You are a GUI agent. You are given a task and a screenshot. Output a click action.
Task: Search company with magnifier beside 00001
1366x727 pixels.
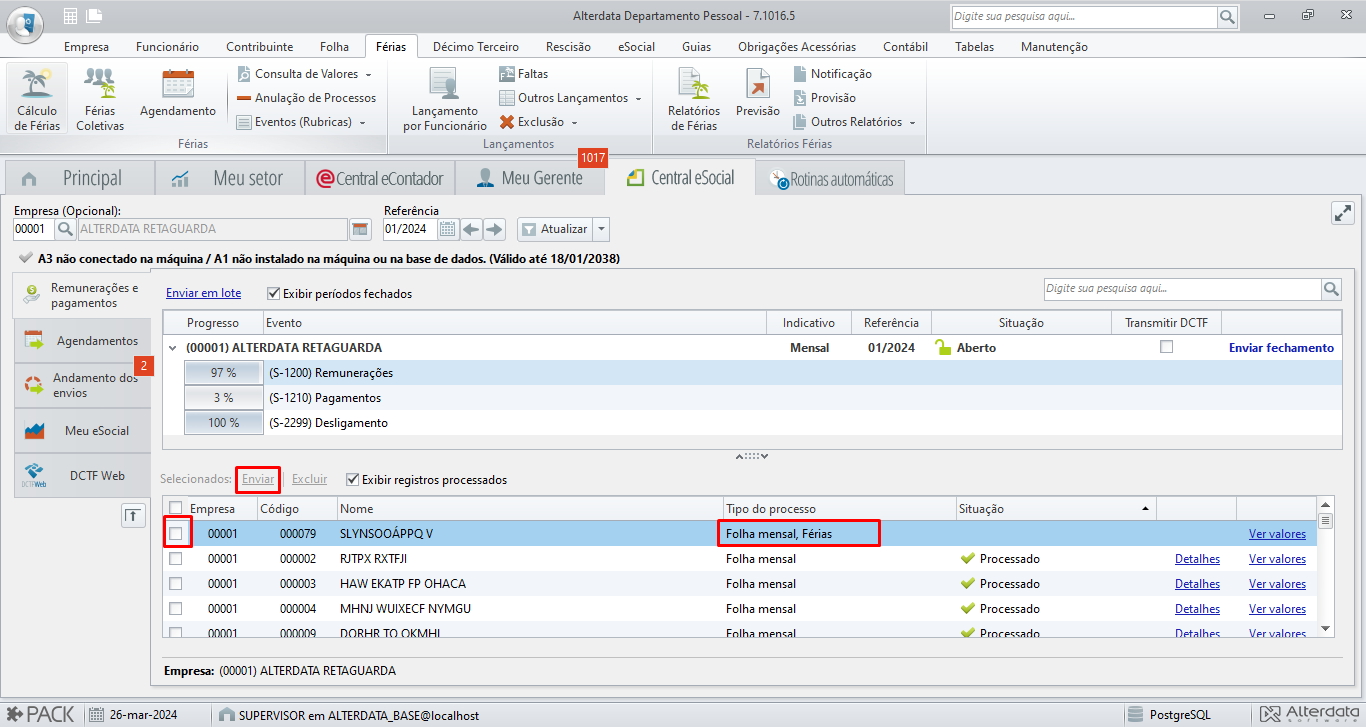pyautogui.click(x=65, y=229)
